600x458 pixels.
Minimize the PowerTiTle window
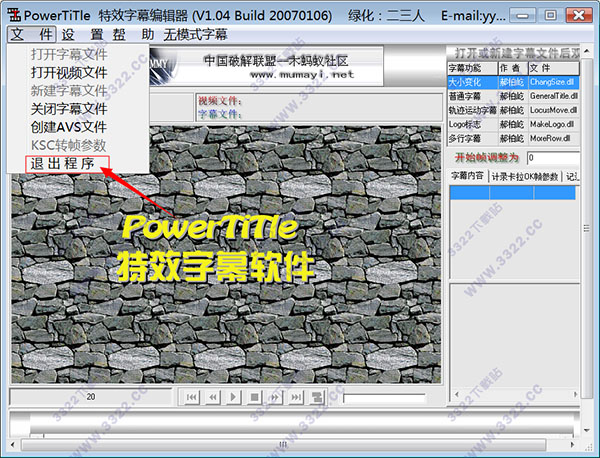tap(523, 15)
